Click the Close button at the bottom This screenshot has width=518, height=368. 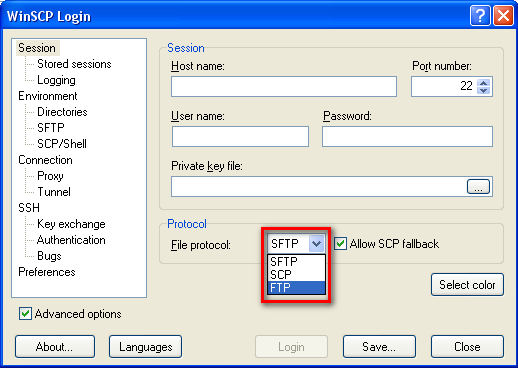[467, 347]
